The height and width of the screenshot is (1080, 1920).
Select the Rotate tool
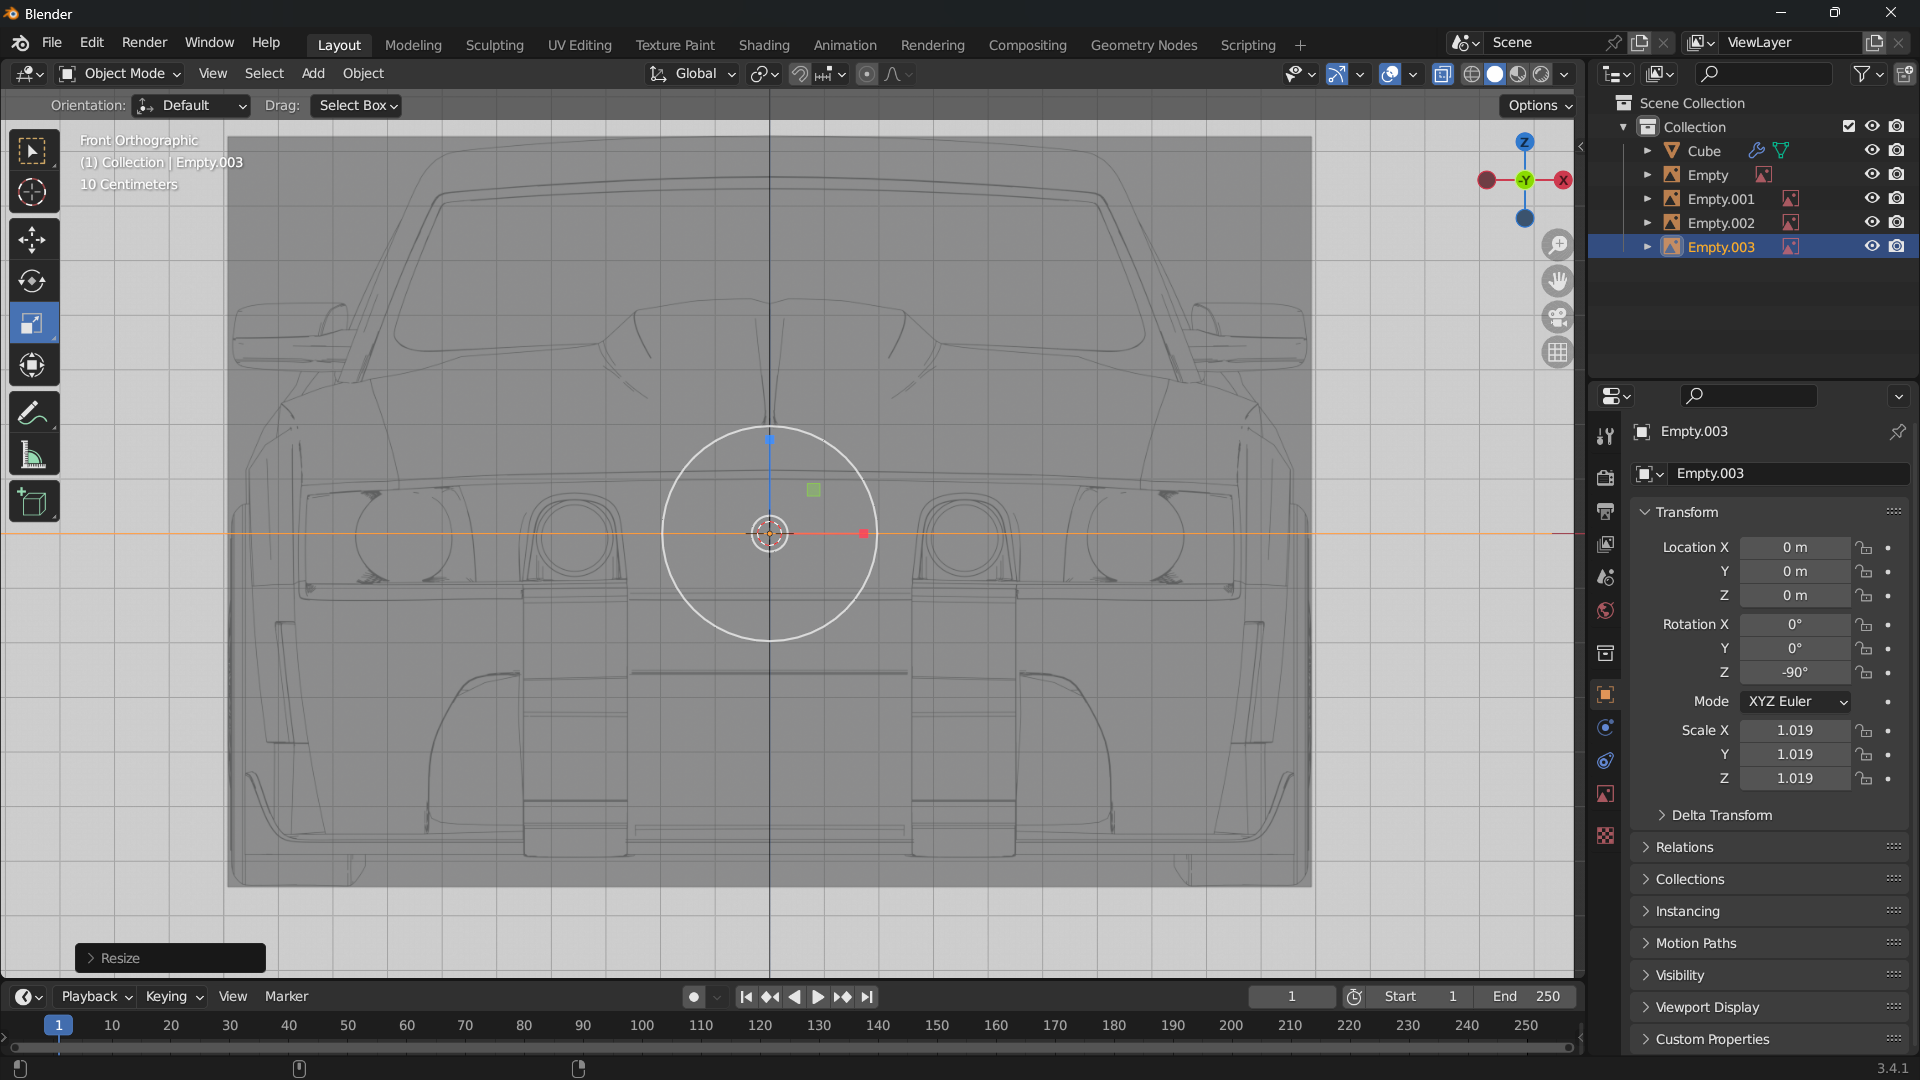coord(32,282)
